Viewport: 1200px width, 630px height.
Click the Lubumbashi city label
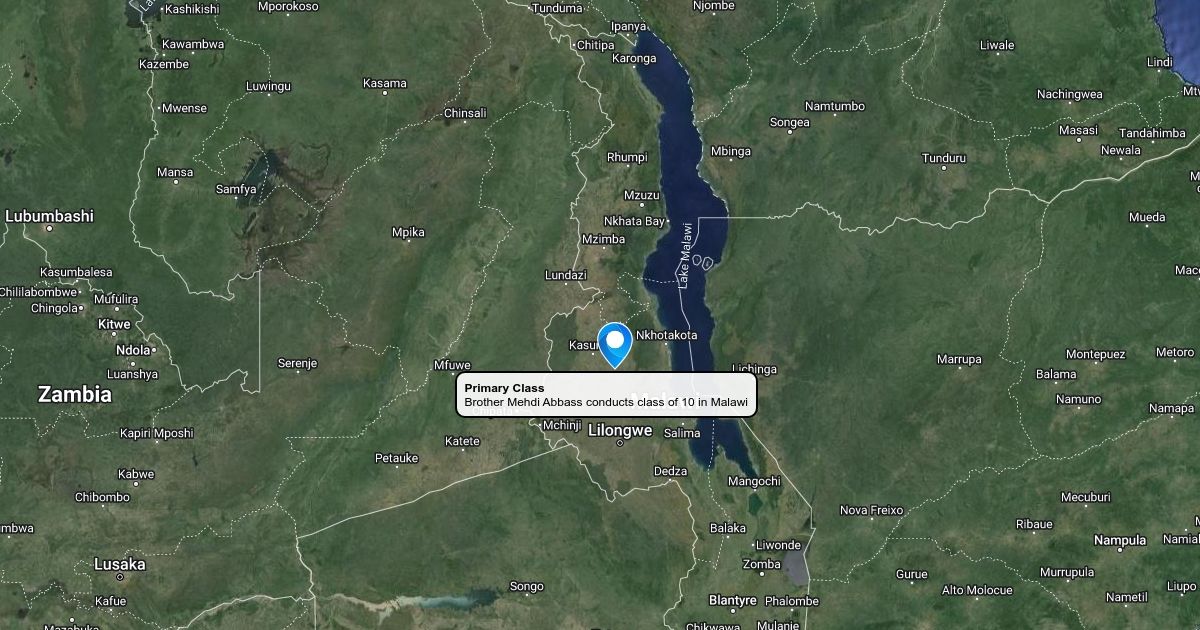49,216
